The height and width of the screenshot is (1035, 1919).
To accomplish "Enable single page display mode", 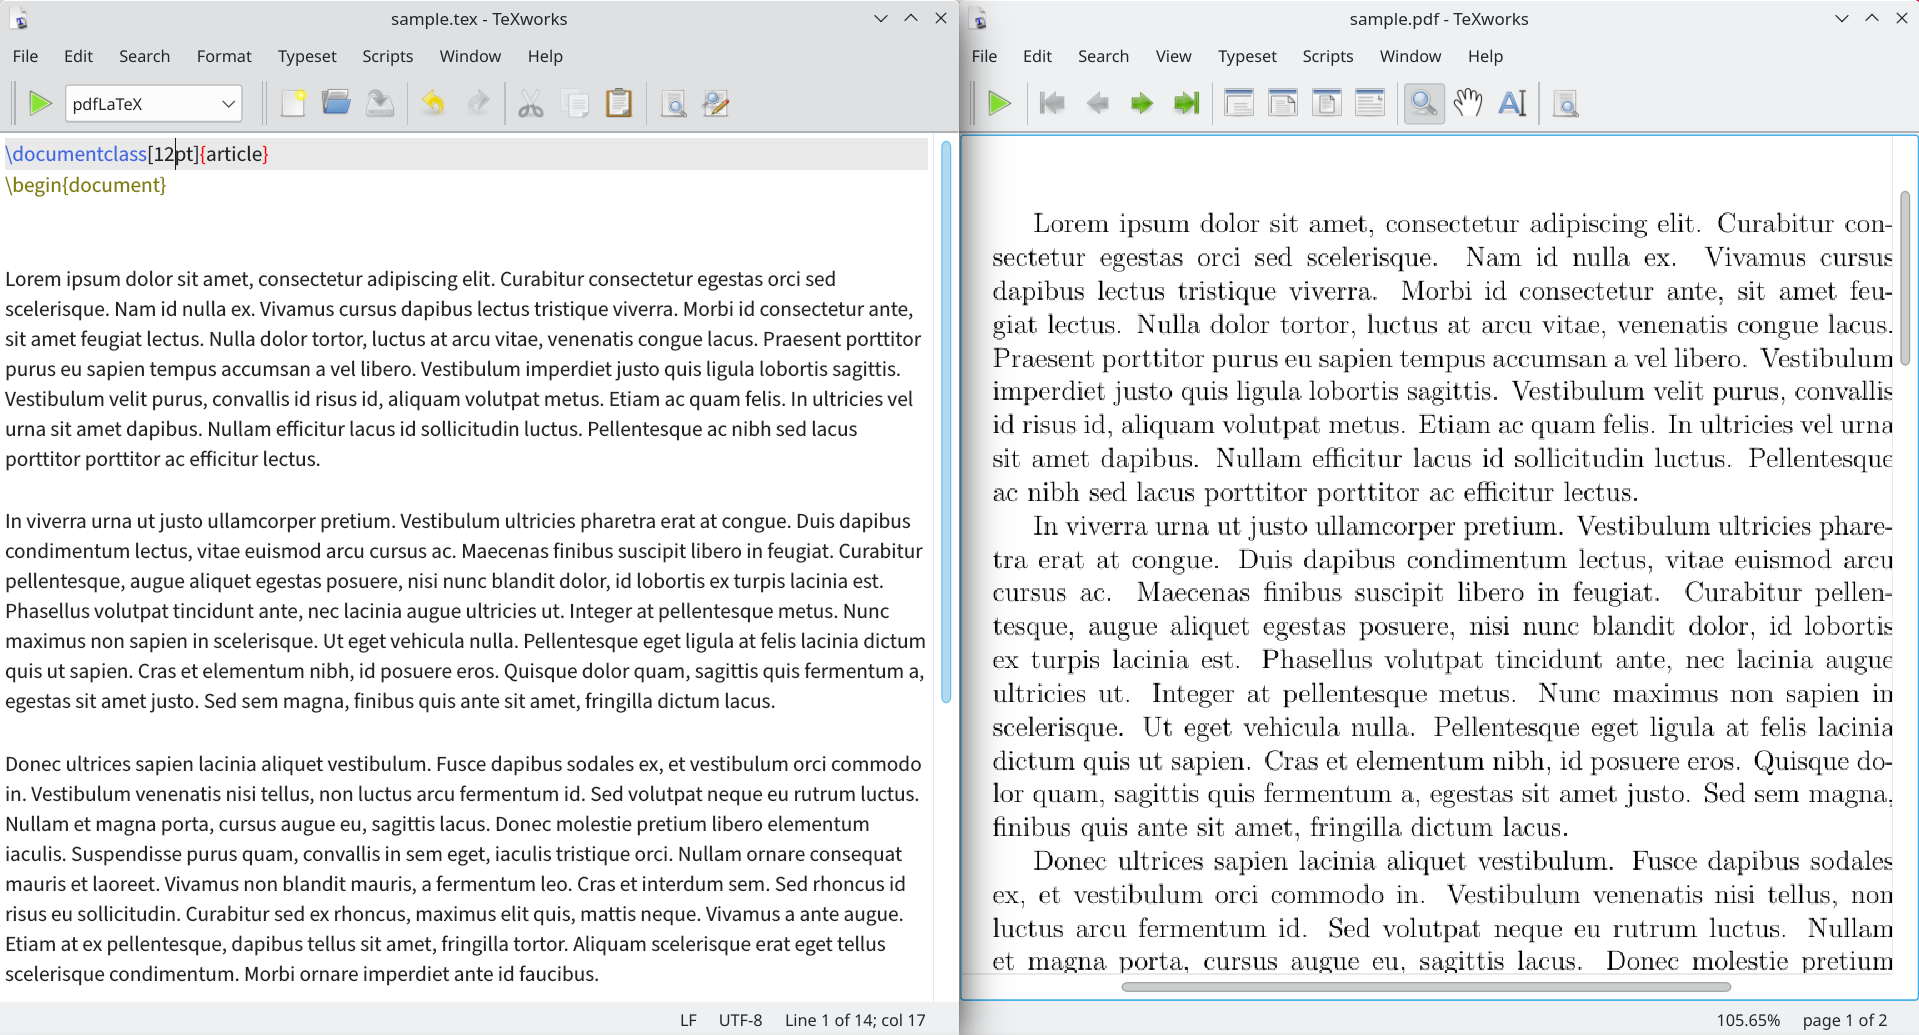I will coord(1327,103).
